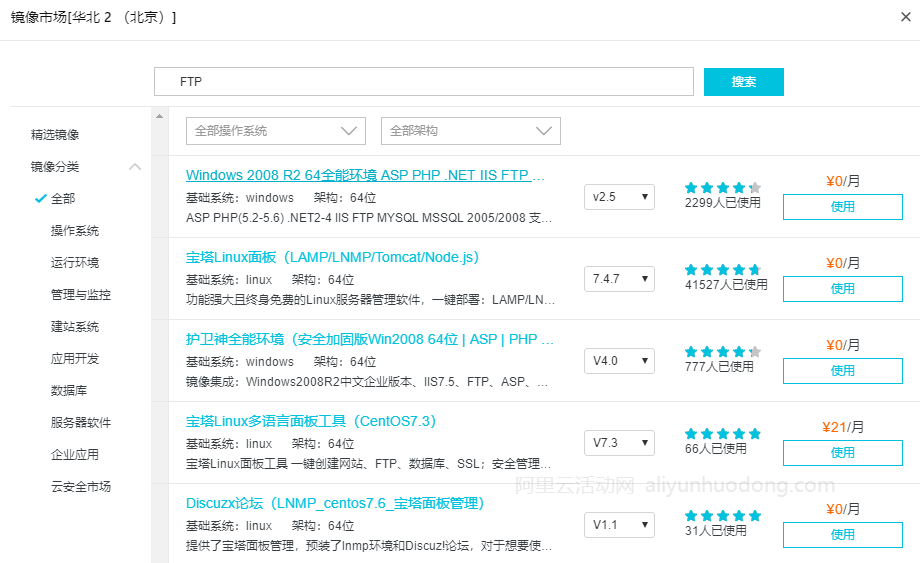Click the scroll-up arrow of the sidebar scrollbar
The height and width of the screenshot is (563, 920).
(x=160, y=116)
